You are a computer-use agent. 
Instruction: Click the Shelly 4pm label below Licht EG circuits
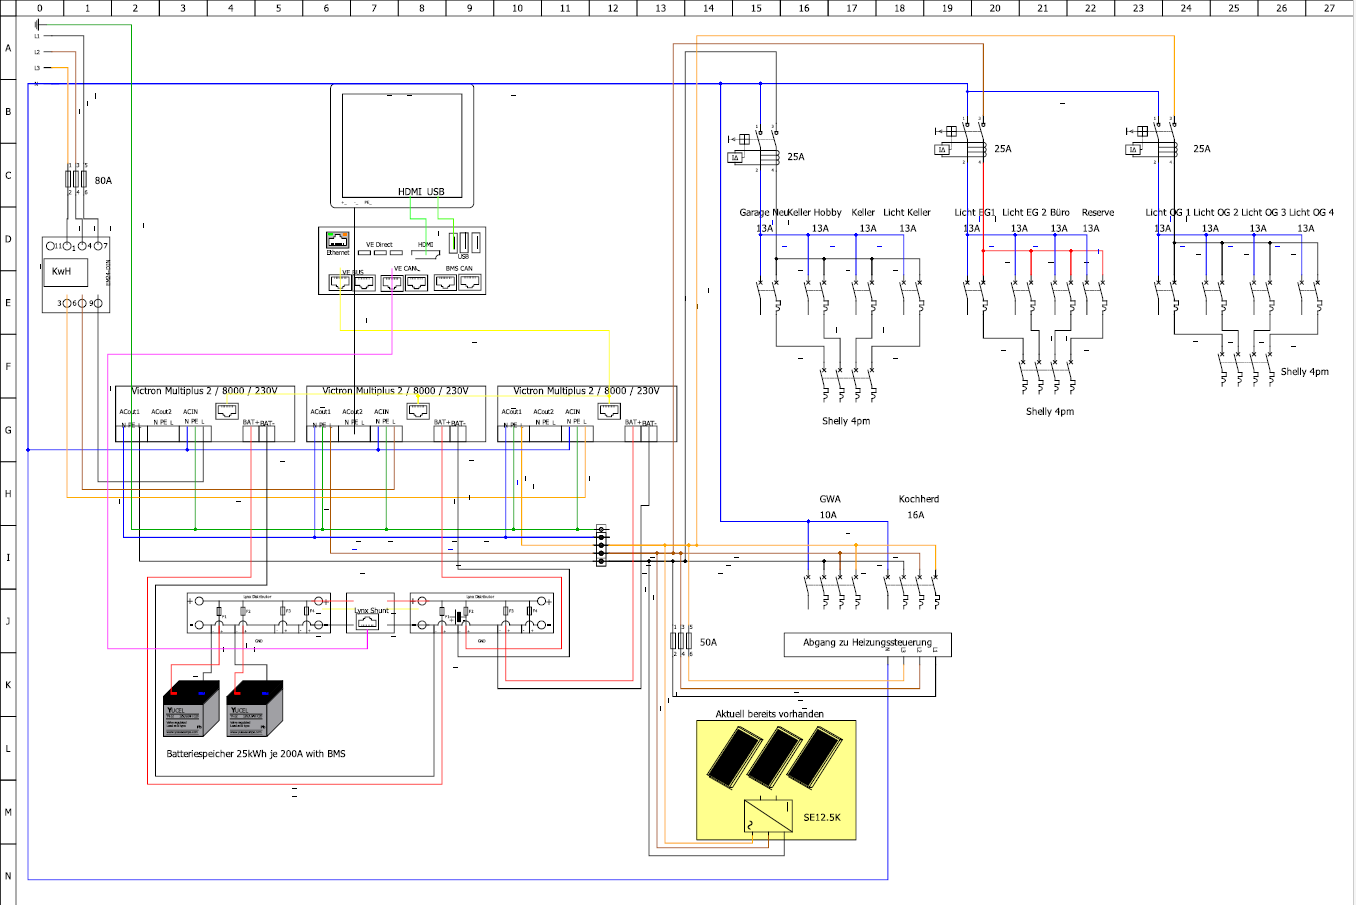(x=1050, y=411)
